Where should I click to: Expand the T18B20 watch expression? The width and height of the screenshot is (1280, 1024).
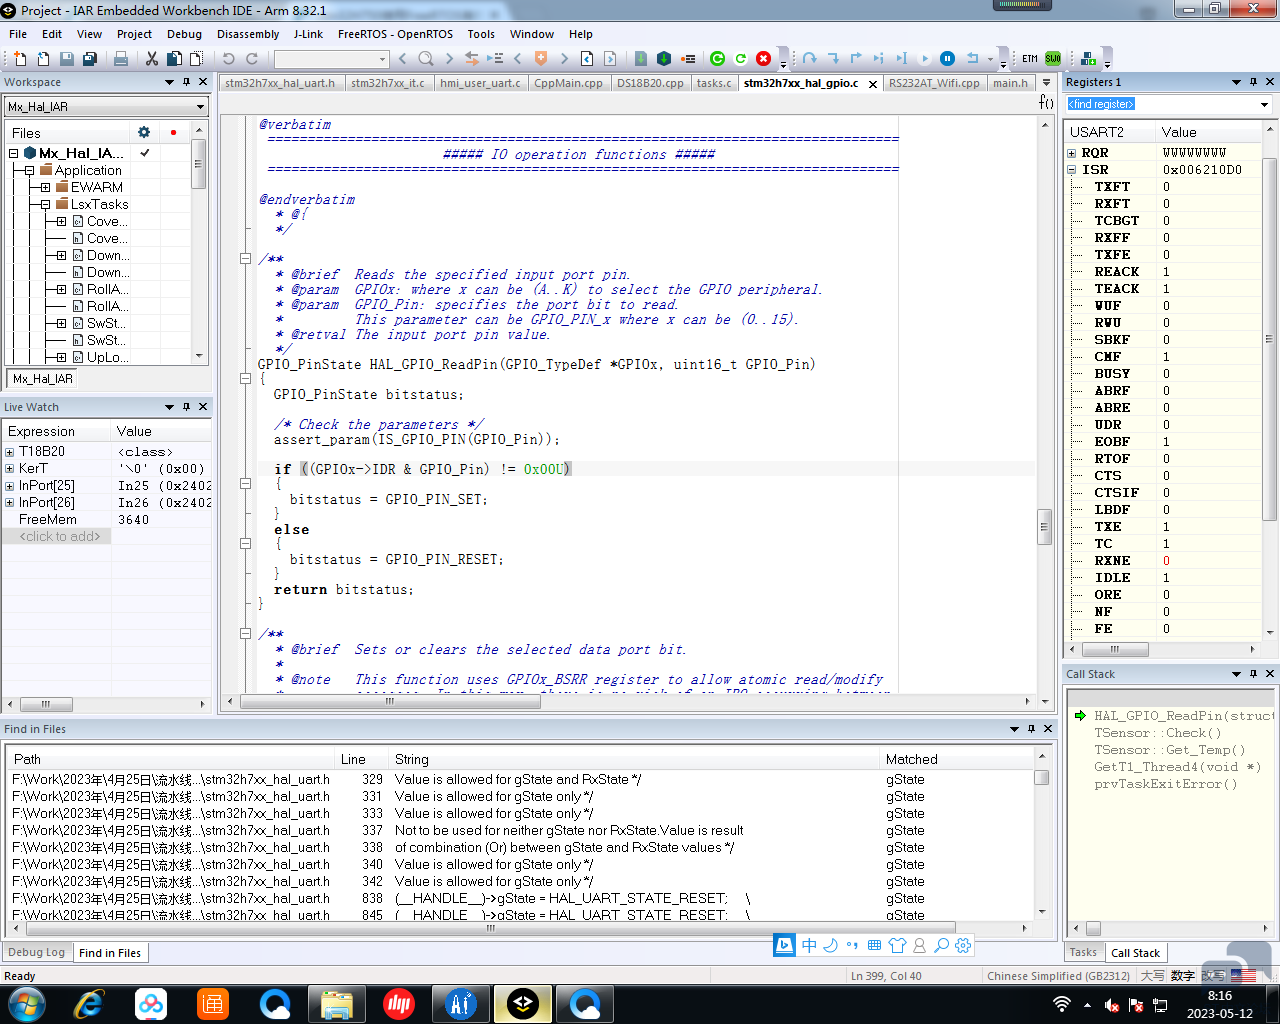(10, 452)
